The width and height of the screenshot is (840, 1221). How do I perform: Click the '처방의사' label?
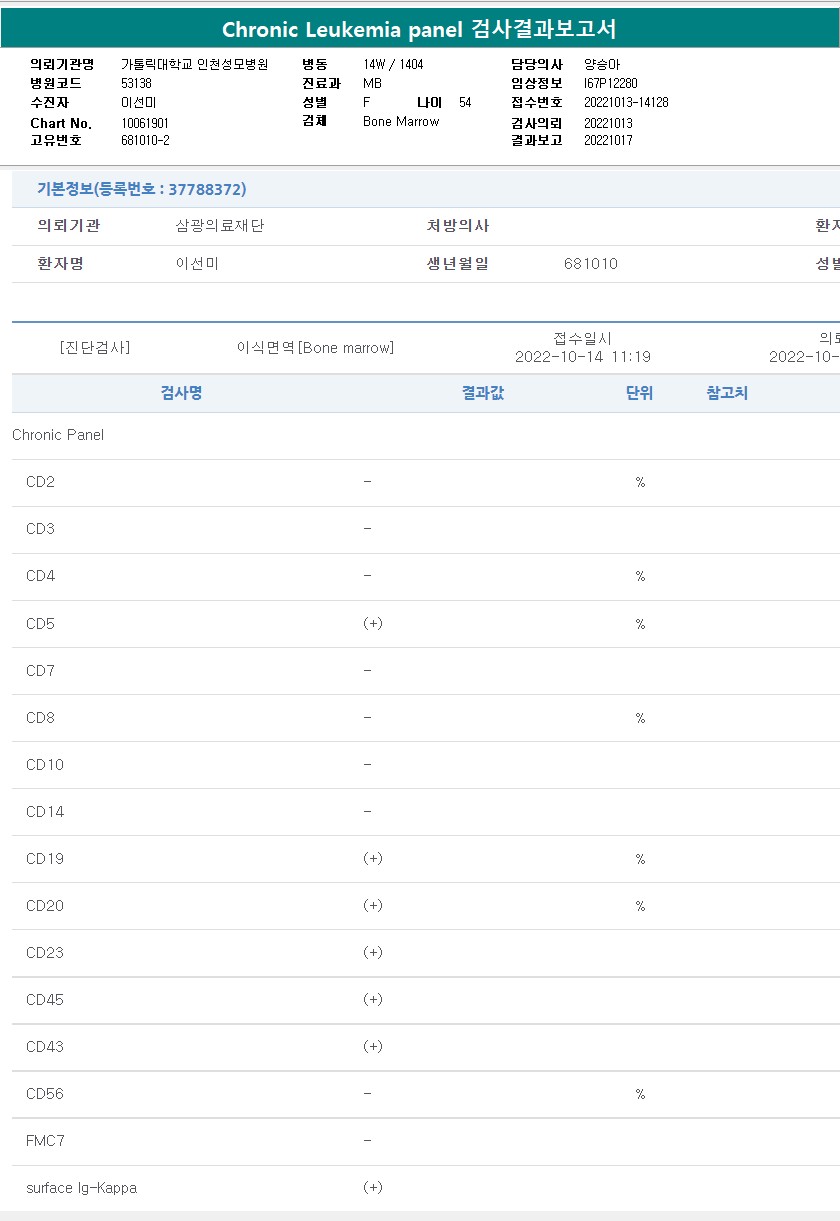[x=458, y=226]
